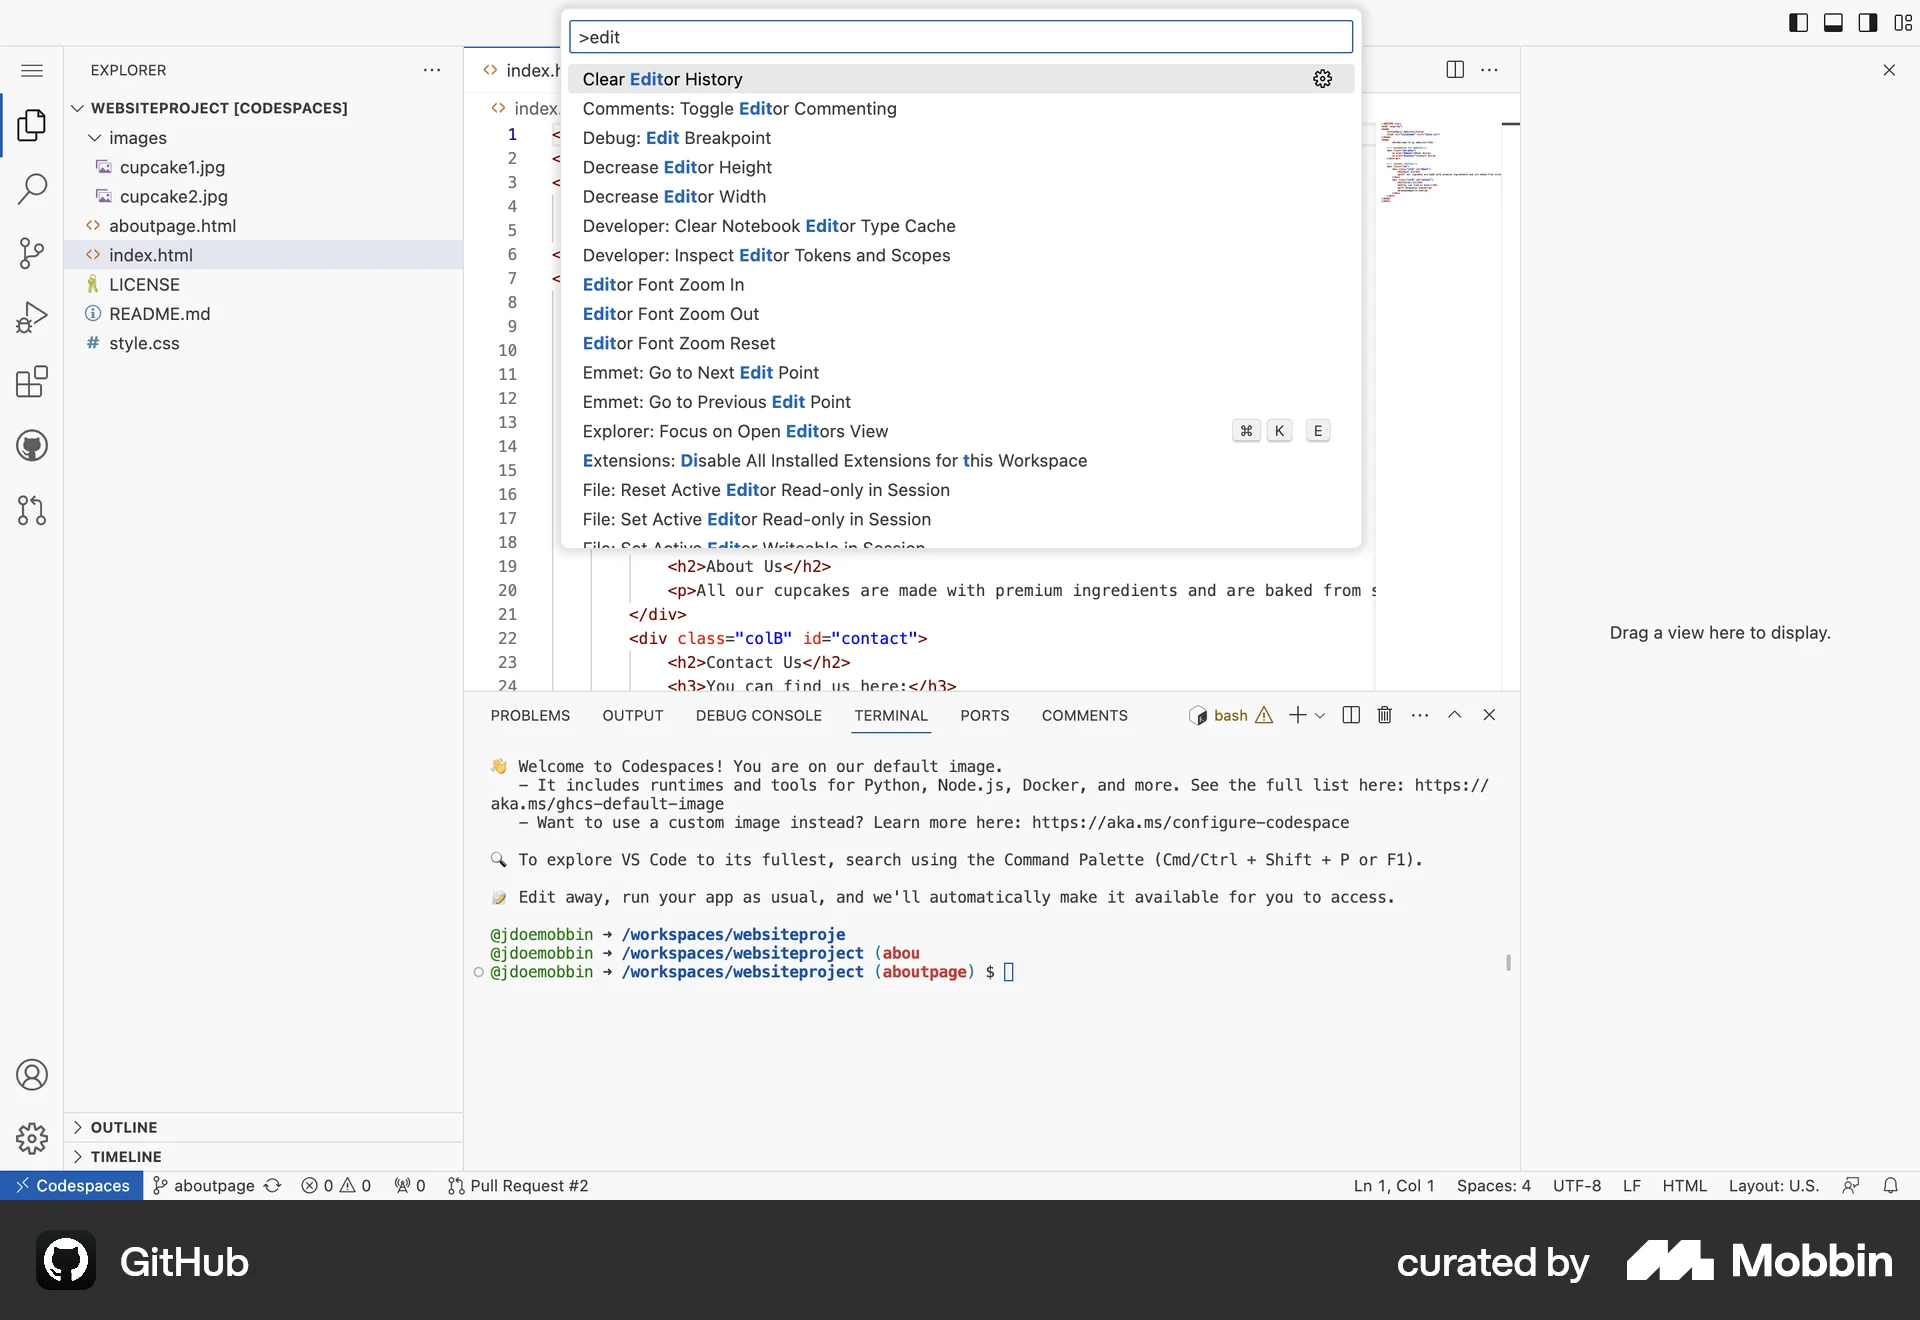This screenshot has width=1920, height=1320.
Task: Switch to the PROBLEMS tab
Action: (530, 715)
